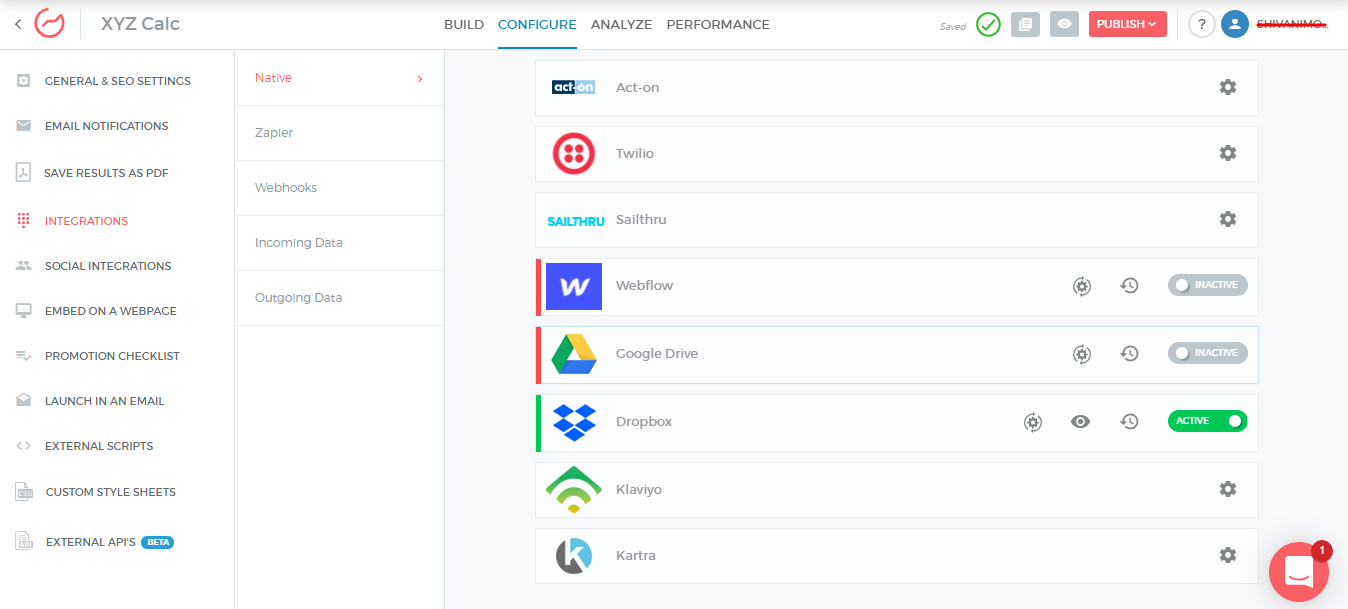Open the Publish dropdown button
This screenshot has width=1348, height=609.
tap(1128, 24)
